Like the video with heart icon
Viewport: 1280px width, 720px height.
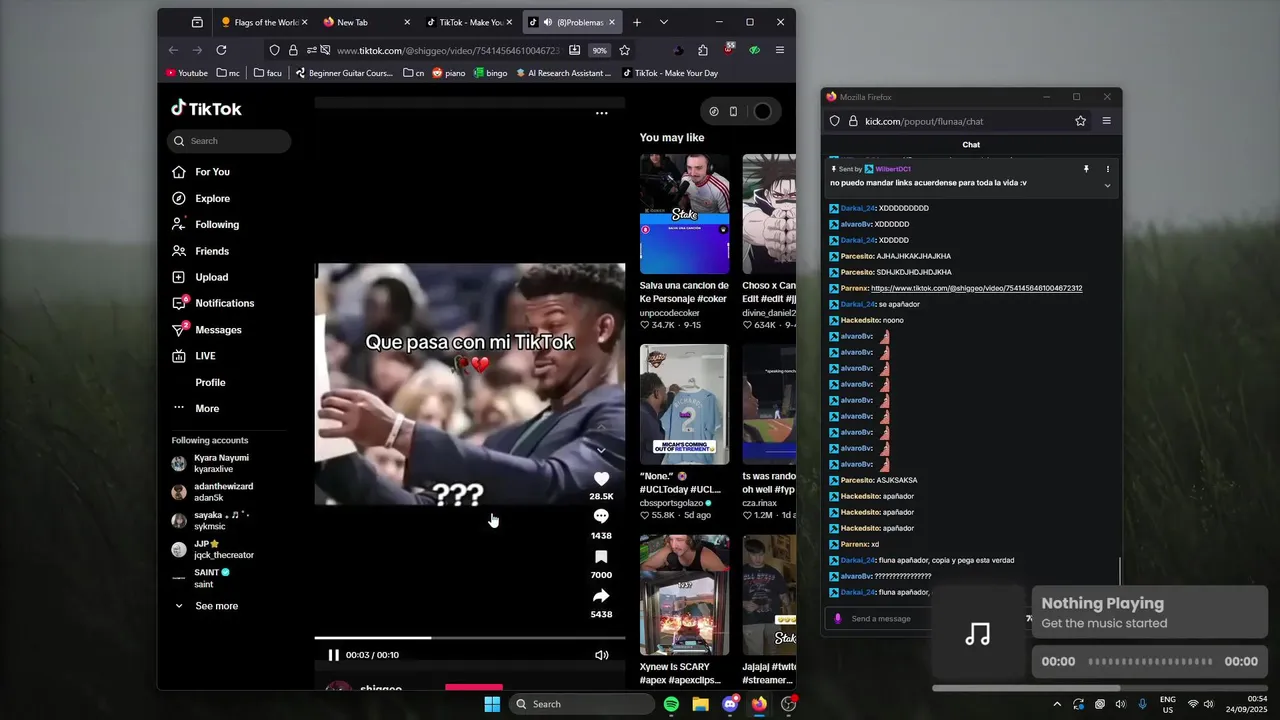(x=601, y=479)
